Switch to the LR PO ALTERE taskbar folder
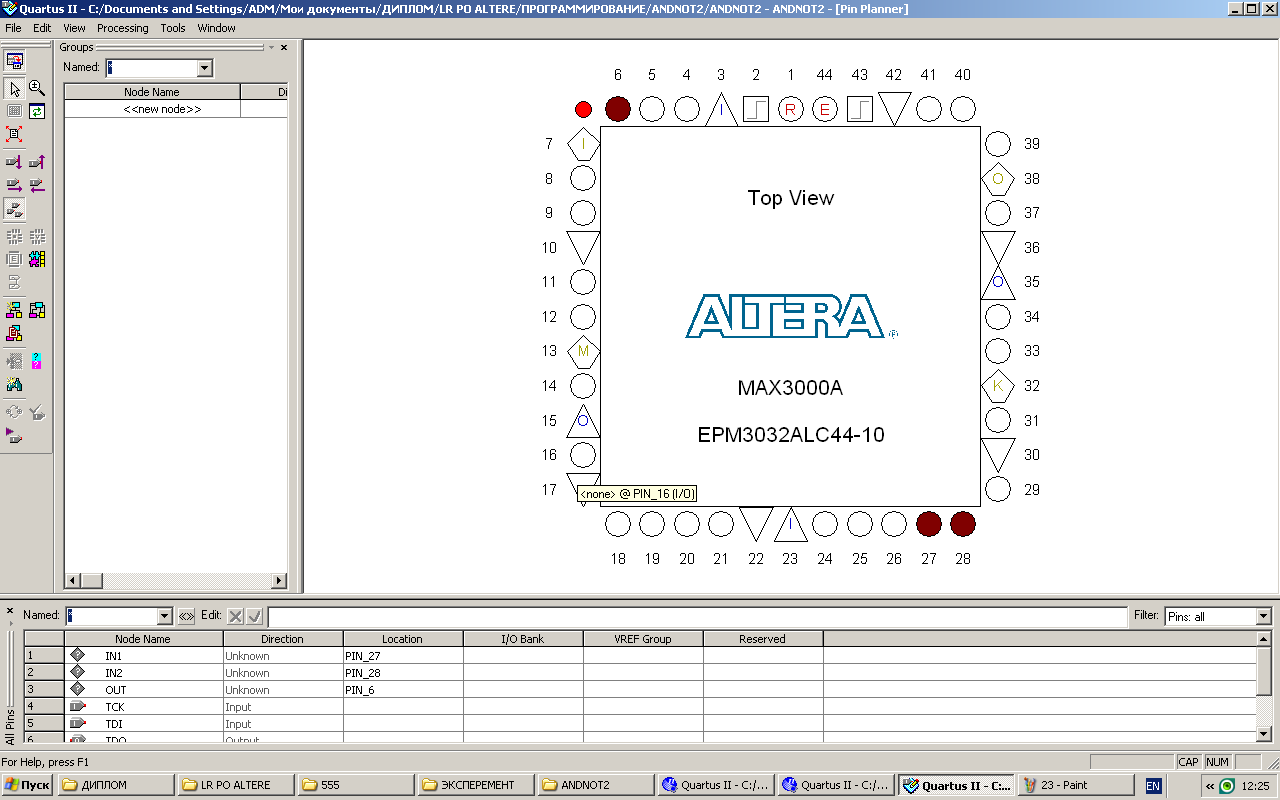Image resolution: width=1280 pixels, height=800 pixels. [235, 785]
